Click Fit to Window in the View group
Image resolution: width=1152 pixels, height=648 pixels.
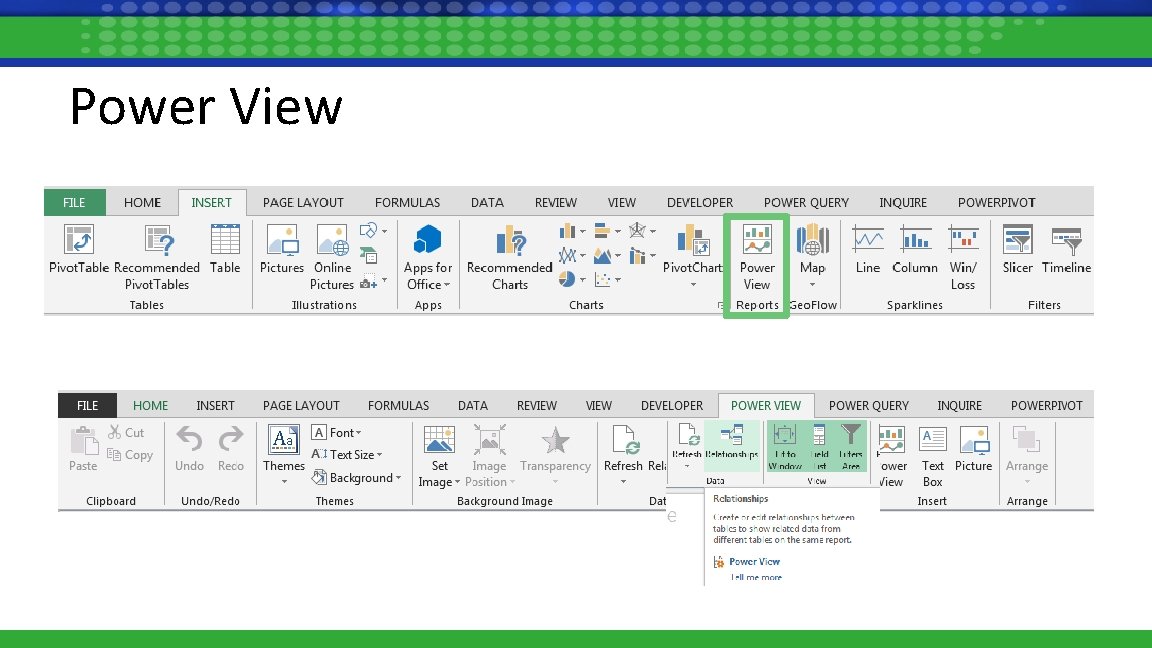coord(785,445)
